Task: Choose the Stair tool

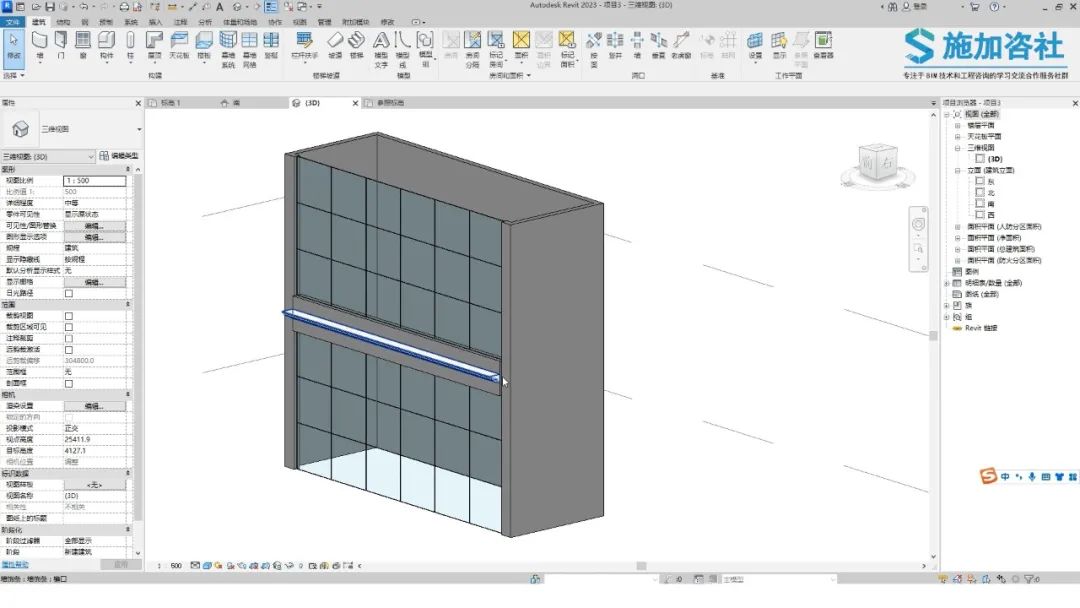Action: point(356,45)
